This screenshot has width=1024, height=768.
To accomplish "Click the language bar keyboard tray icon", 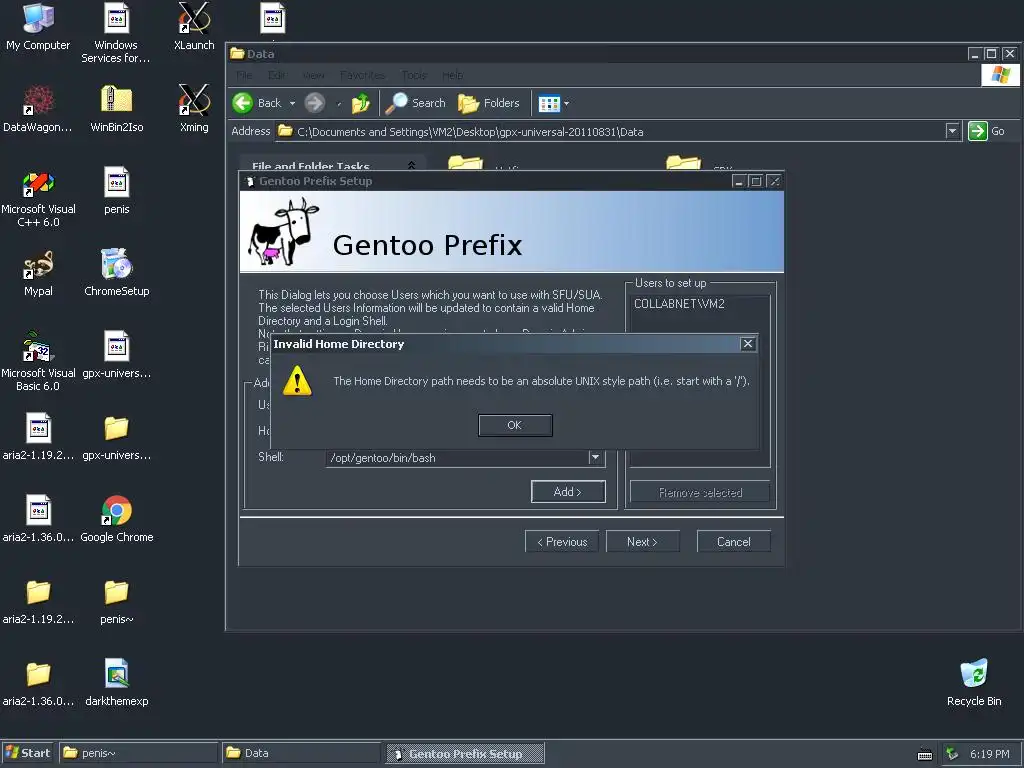I will pyautogui.click(x=925, y=754).
